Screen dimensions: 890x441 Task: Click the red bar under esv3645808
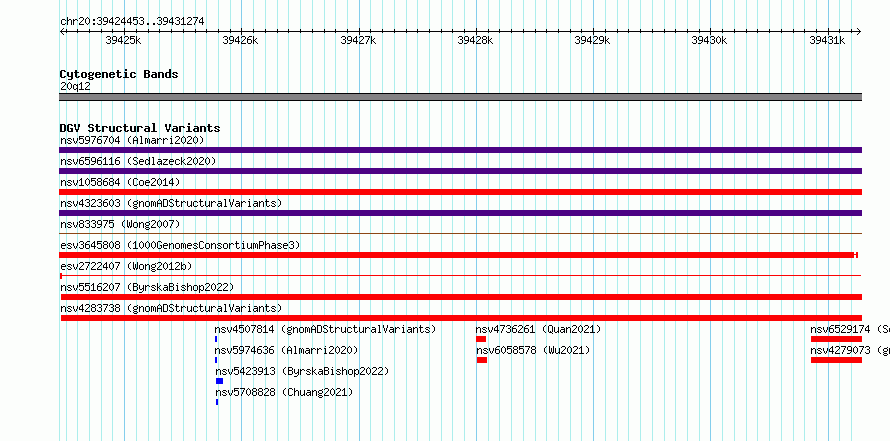click(459, 255)
